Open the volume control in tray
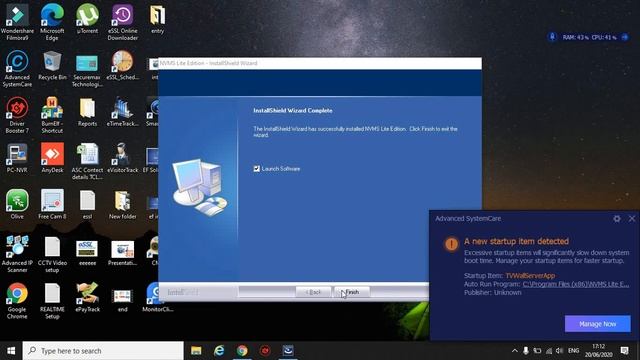Viewport: 640px width, 360px height. pos(560,351)
